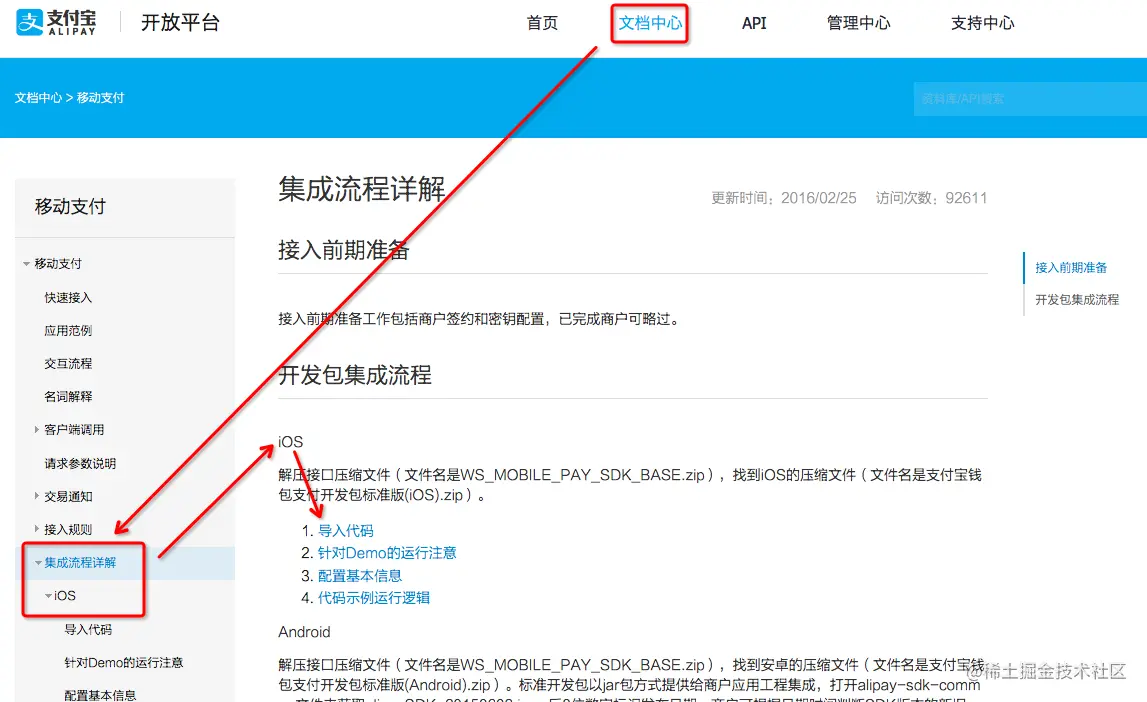Open the API nav item

753,23
